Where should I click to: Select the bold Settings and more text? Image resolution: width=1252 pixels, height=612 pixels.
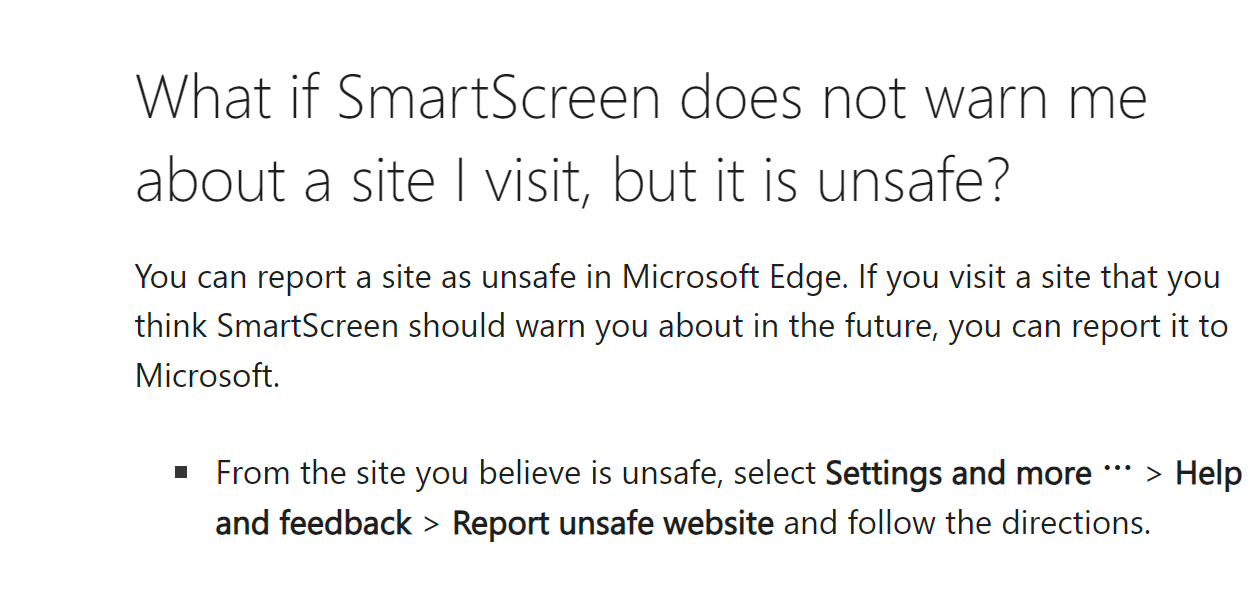click(958, 473)
